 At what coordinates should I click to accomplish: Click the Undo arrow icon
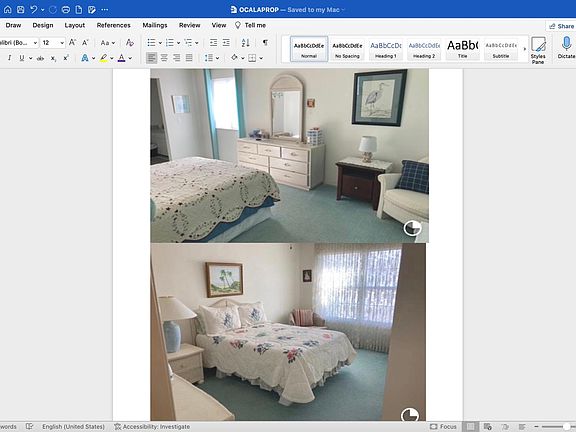33,10
